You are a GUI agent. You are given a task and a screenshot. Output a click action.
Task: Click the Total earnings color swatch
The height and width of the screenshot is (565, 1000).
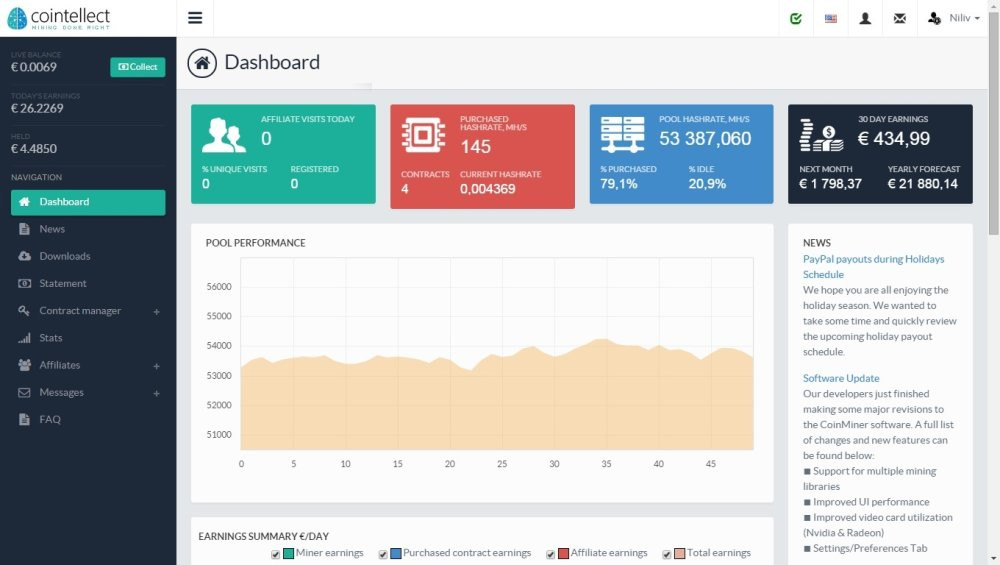click(679, 554)
